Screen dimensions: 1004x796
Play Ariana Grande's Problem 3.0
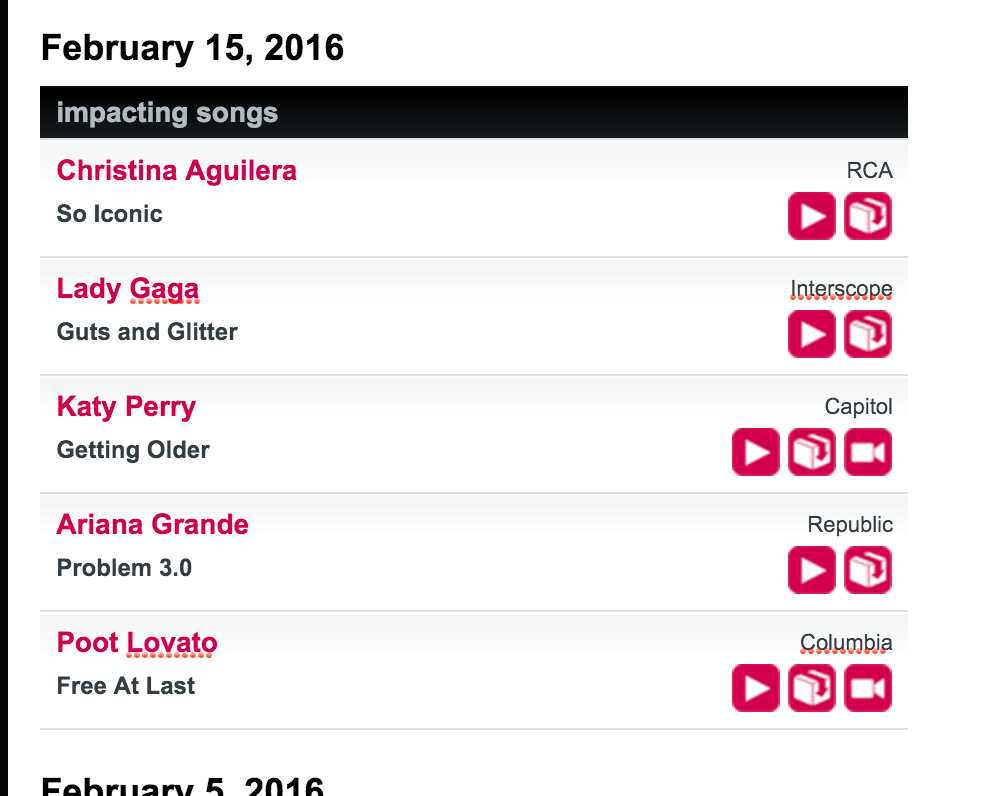811,570
